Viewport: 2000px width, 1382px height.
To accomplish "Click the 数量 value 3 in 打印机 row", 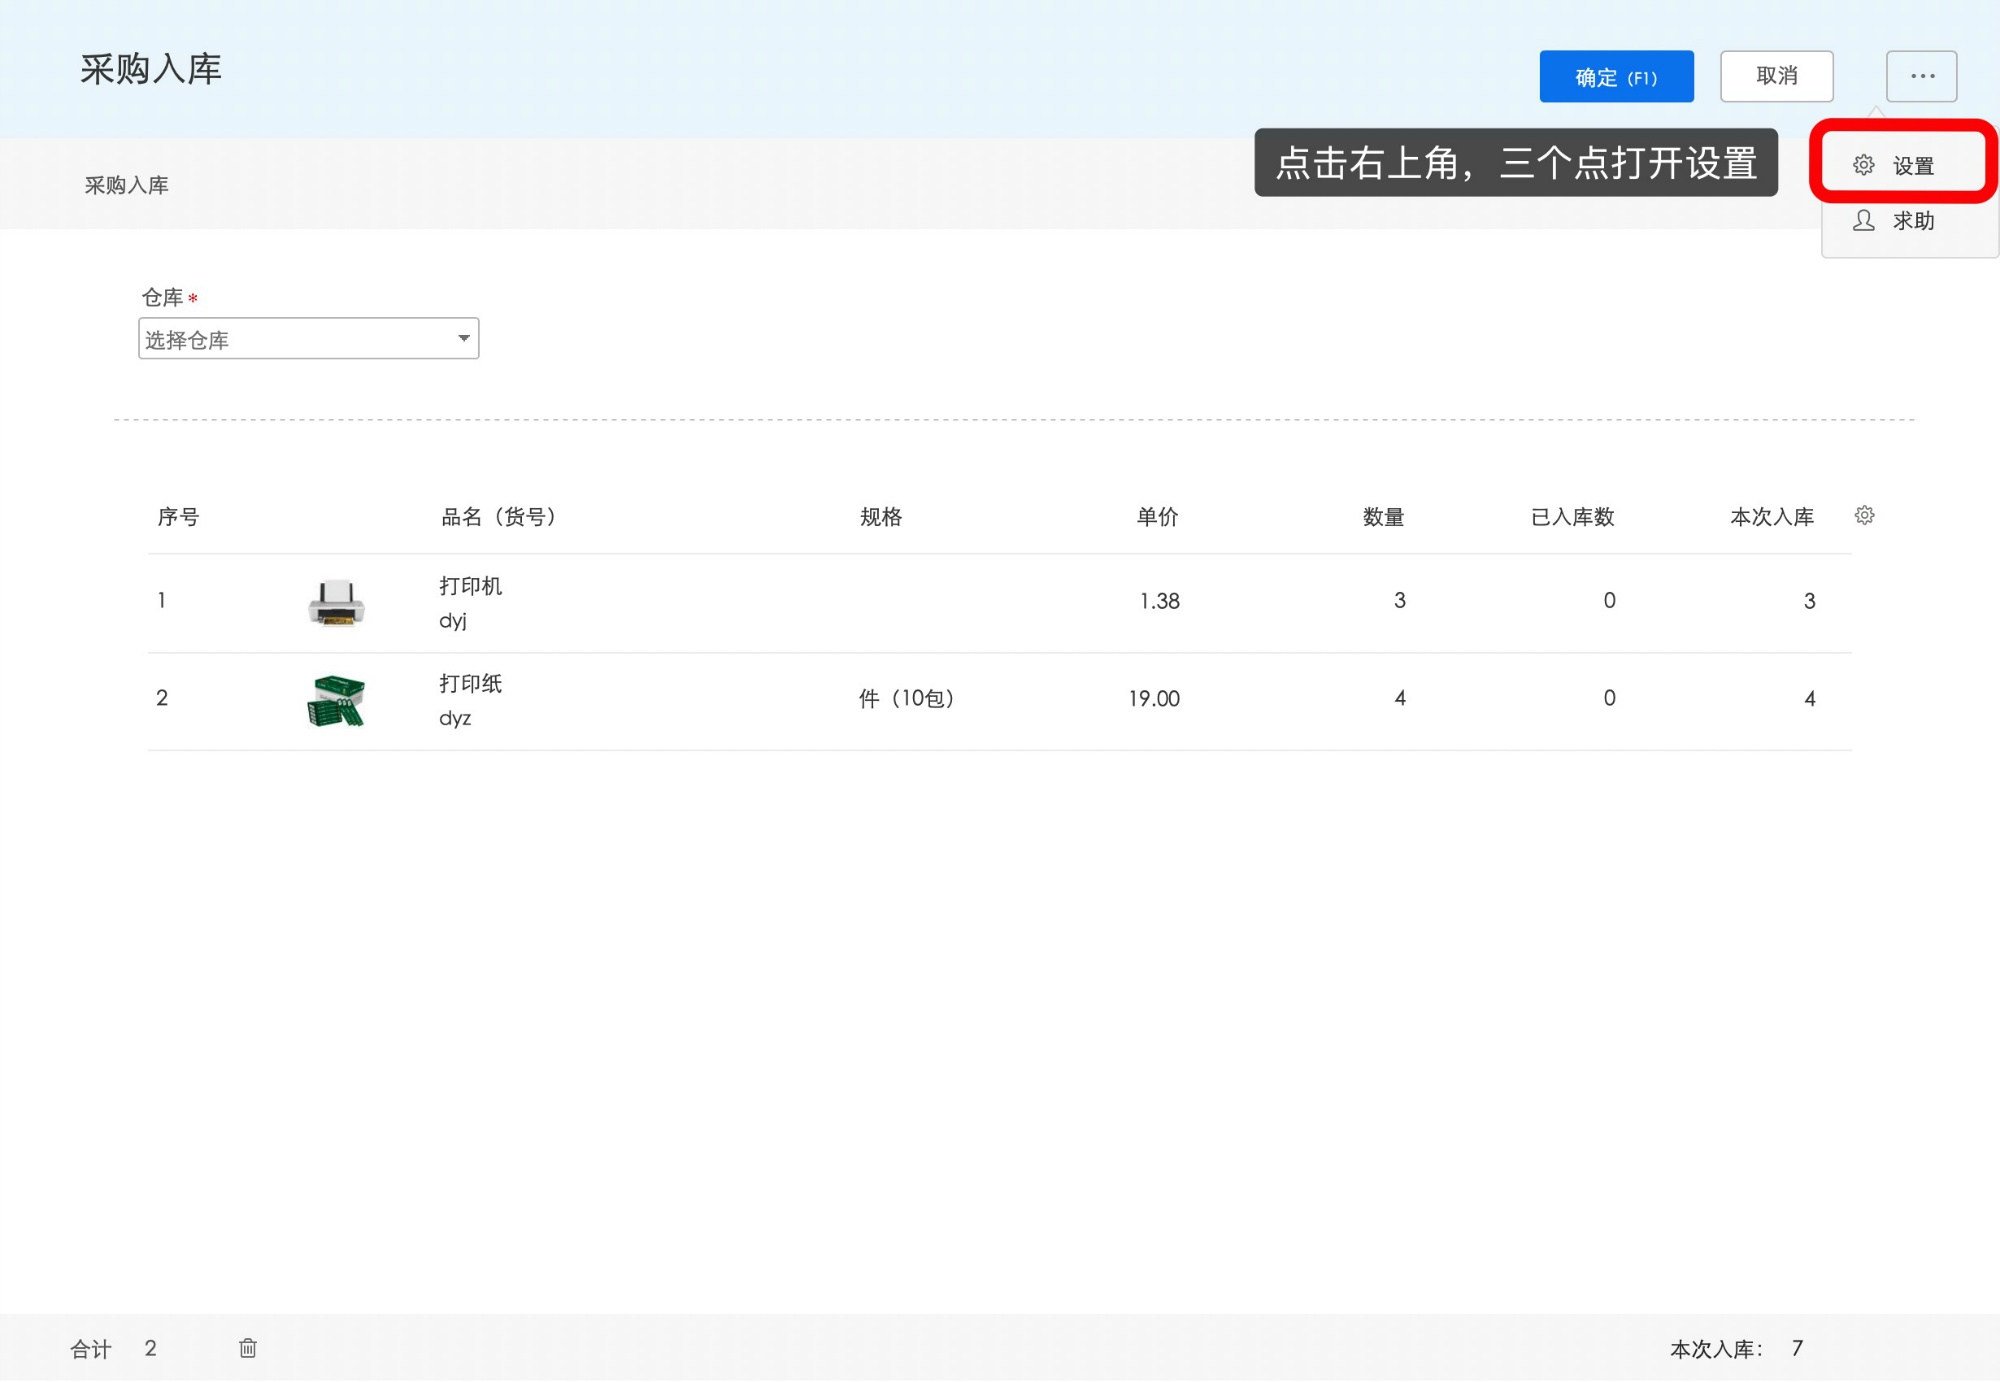I will click(x=1400, y=600).
